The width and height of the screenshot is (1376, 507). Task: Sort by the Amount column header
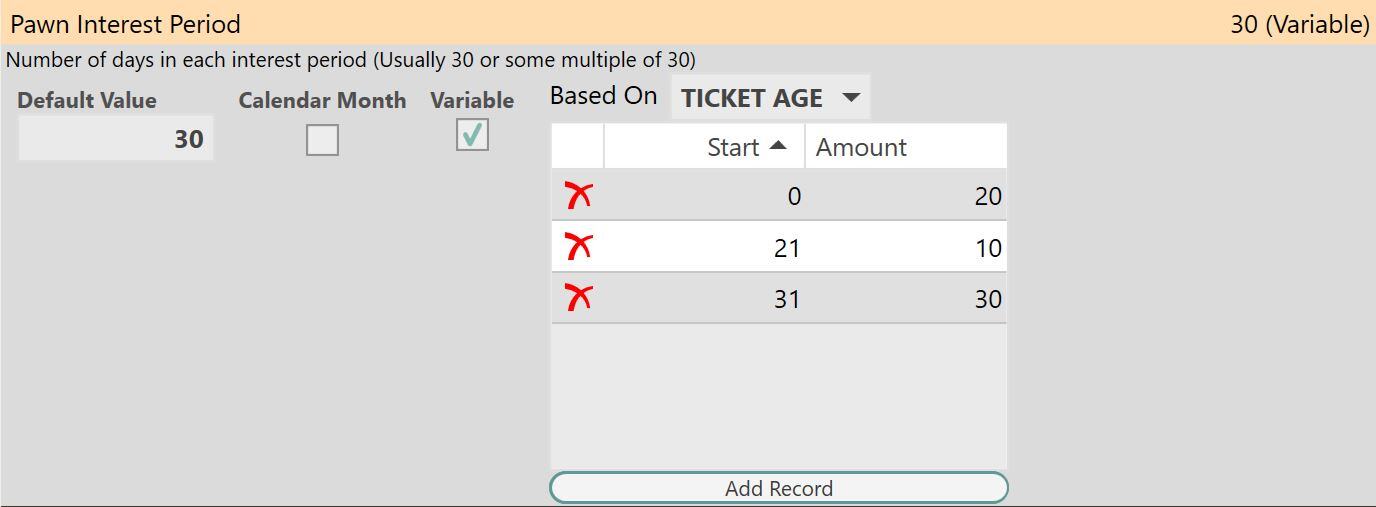[x=906, y=147]
